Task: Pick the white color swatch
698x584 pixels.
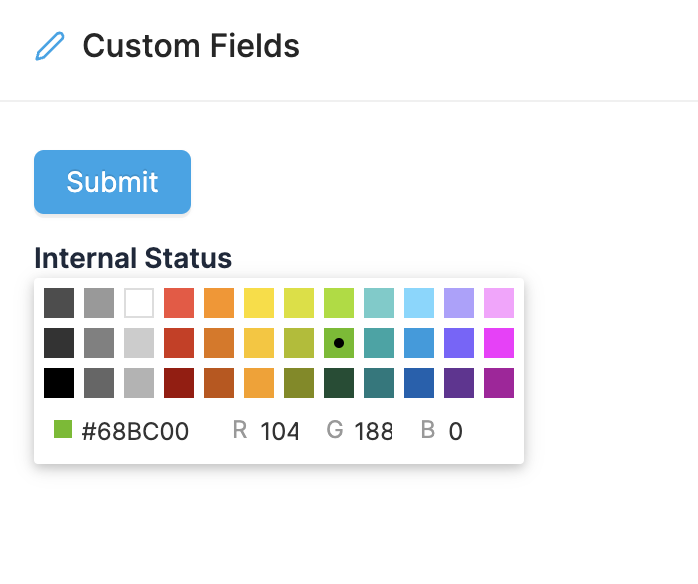Action: [x=139, y=303]
